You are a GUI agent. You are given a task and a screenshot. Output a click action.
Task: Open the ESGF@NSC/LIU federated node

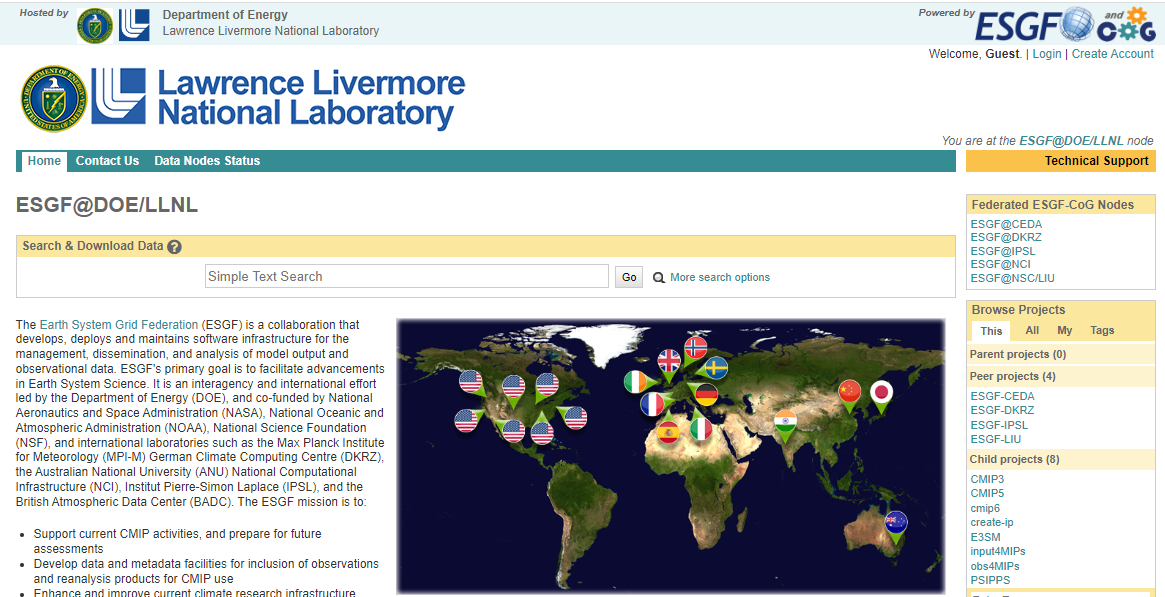point(1013,278)
